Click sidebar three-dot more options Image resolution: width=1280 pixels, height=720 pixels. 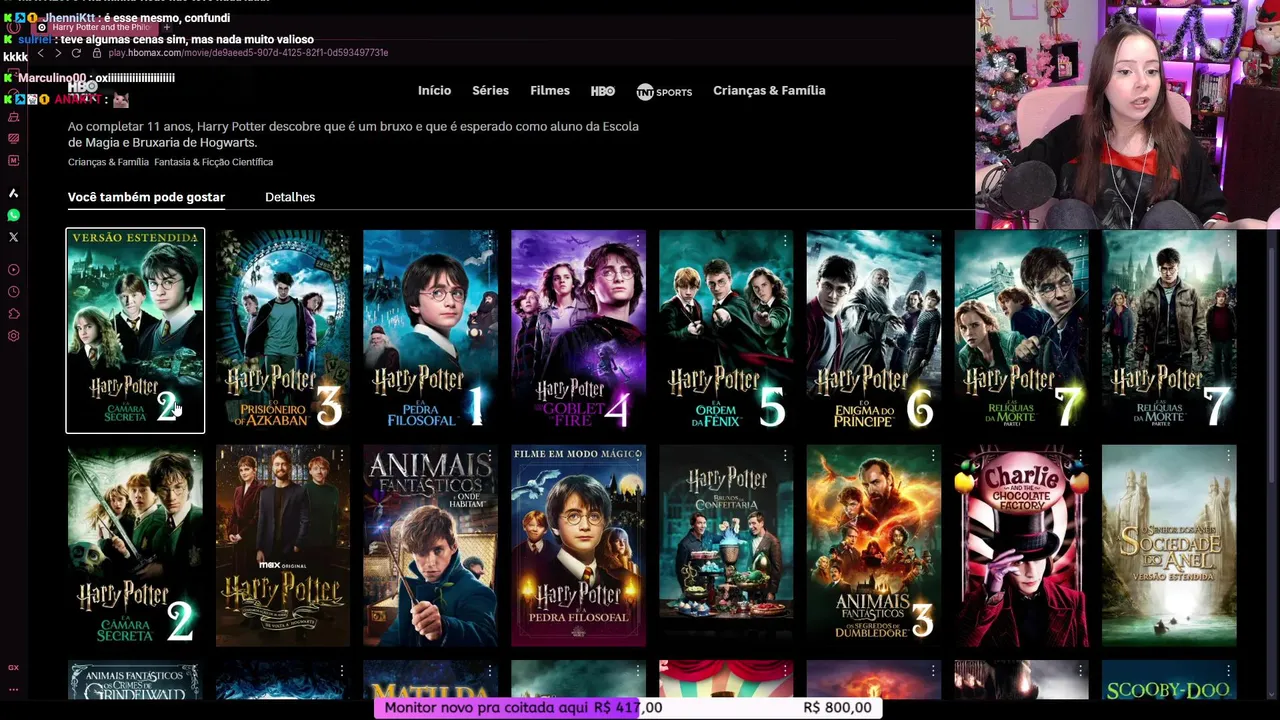point(13,689)
